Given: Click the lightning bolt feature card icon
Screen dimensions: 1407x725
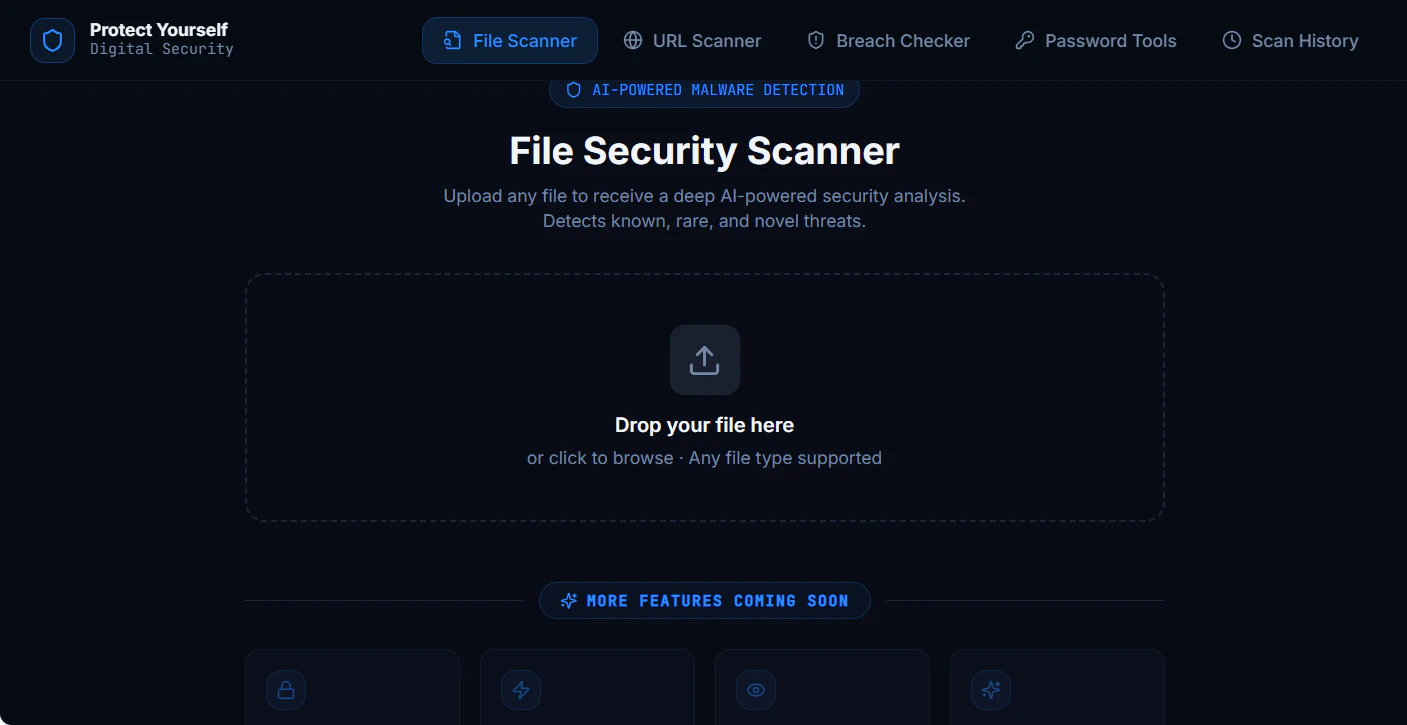Looking at the screenshot, I should click(521, 690).
